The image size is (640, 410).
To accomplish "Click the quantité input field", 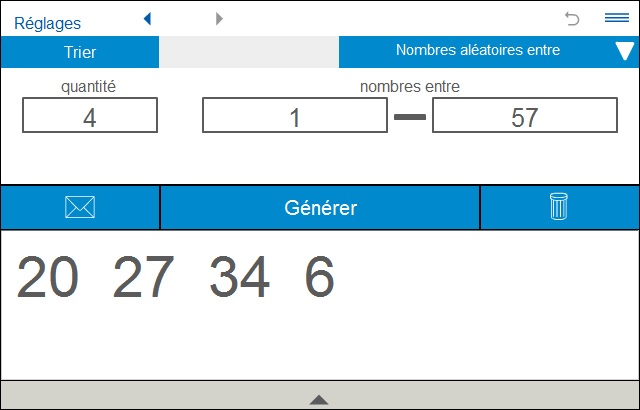I will point(90,116).
